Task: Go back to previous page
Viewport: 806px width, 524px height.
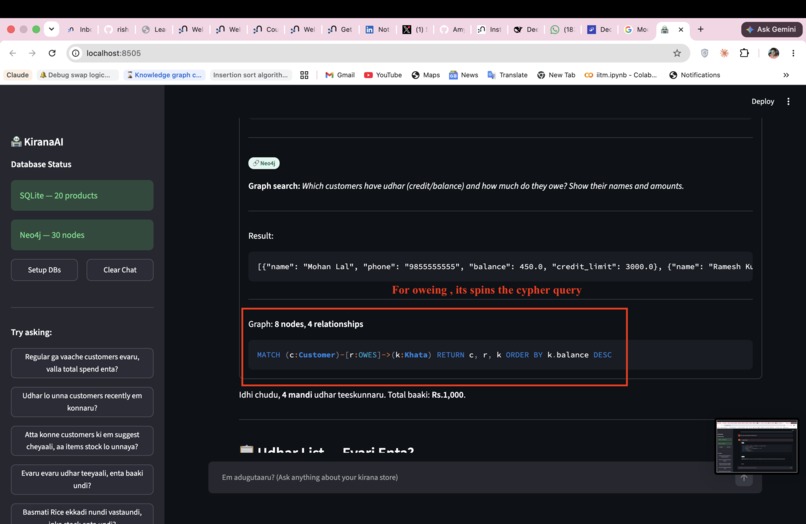Action: click(13, 53)
